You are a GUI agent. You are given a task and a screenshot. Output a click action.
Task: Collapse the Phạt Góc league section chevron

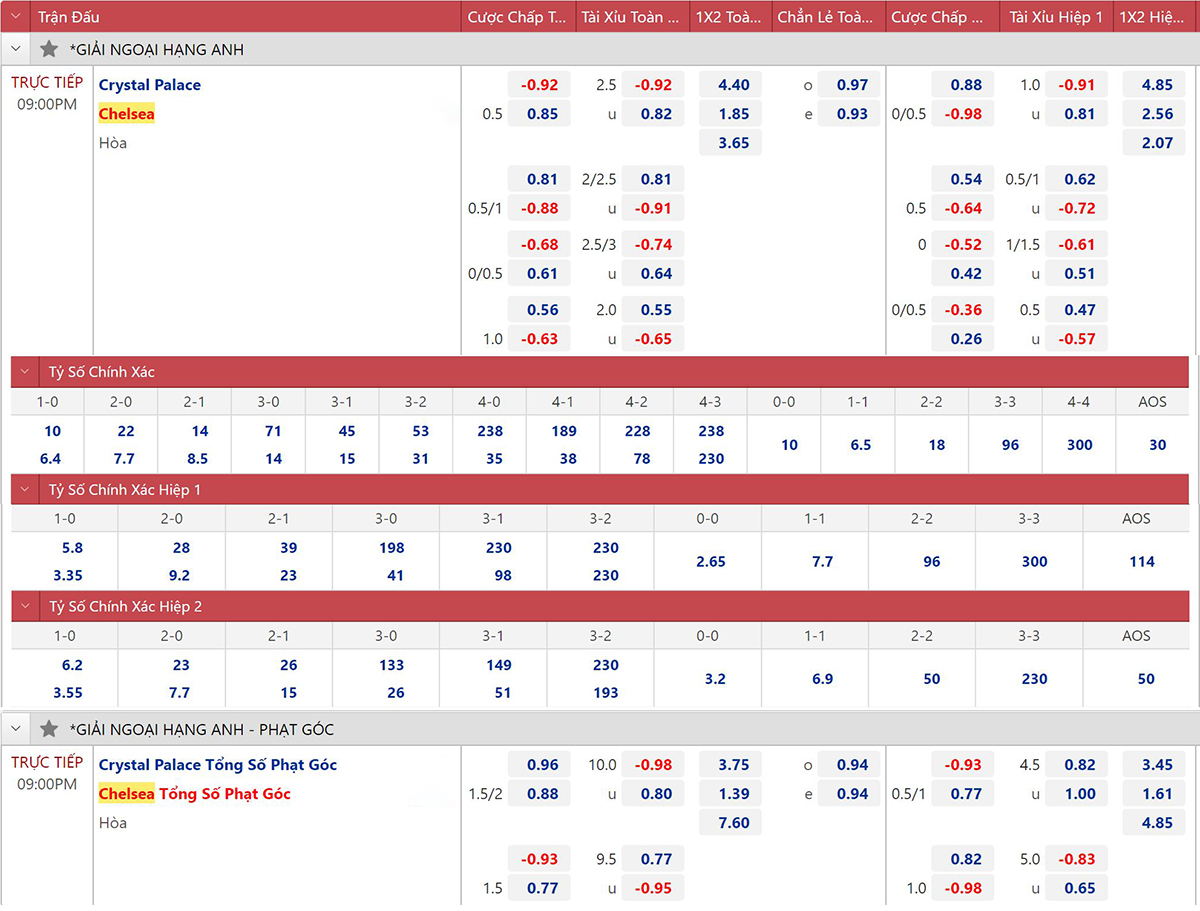[15, 729]
